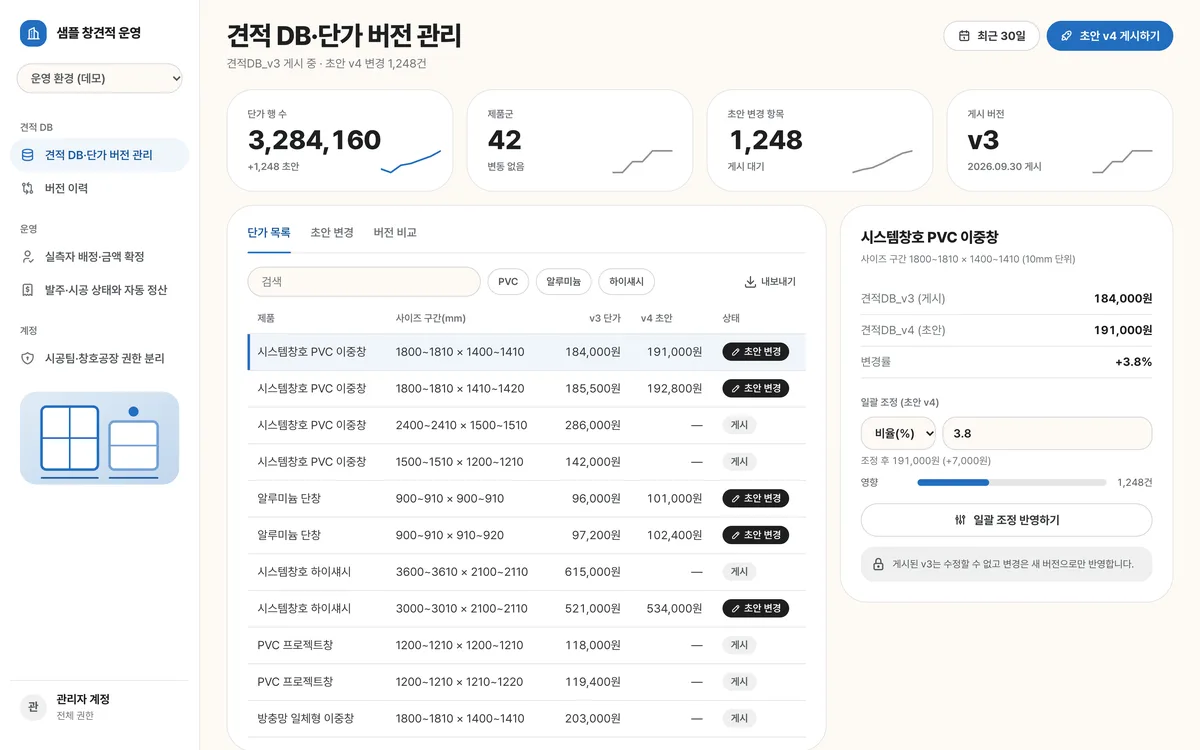Click 관리자 계정 account name
The height and width of the screenshot is (750, 1200).
tap(83, 699)
